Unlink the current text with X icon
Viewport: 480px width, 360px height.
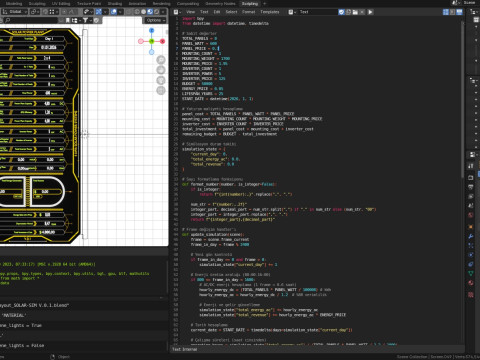click(x=362, y=12)
